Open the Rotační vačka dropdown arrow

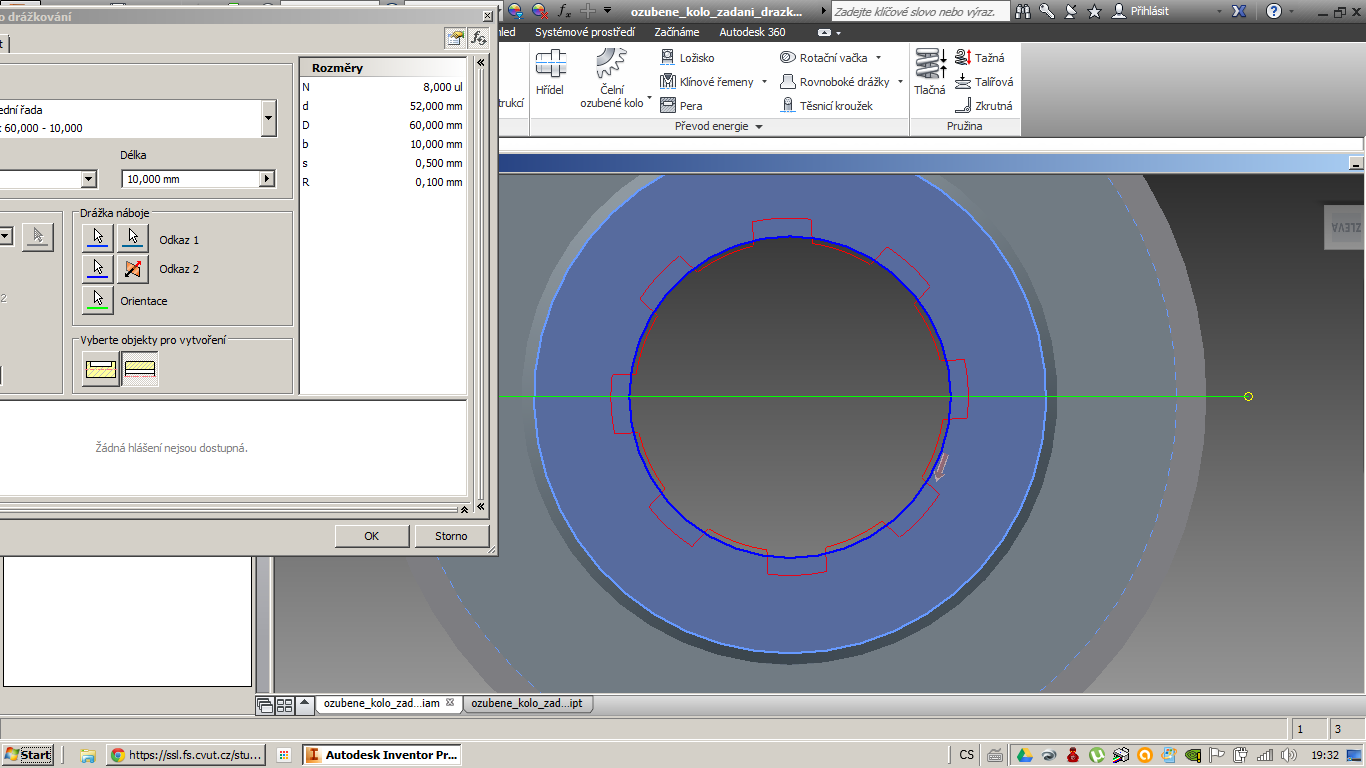pyautogui.click(x=878, y=58)
